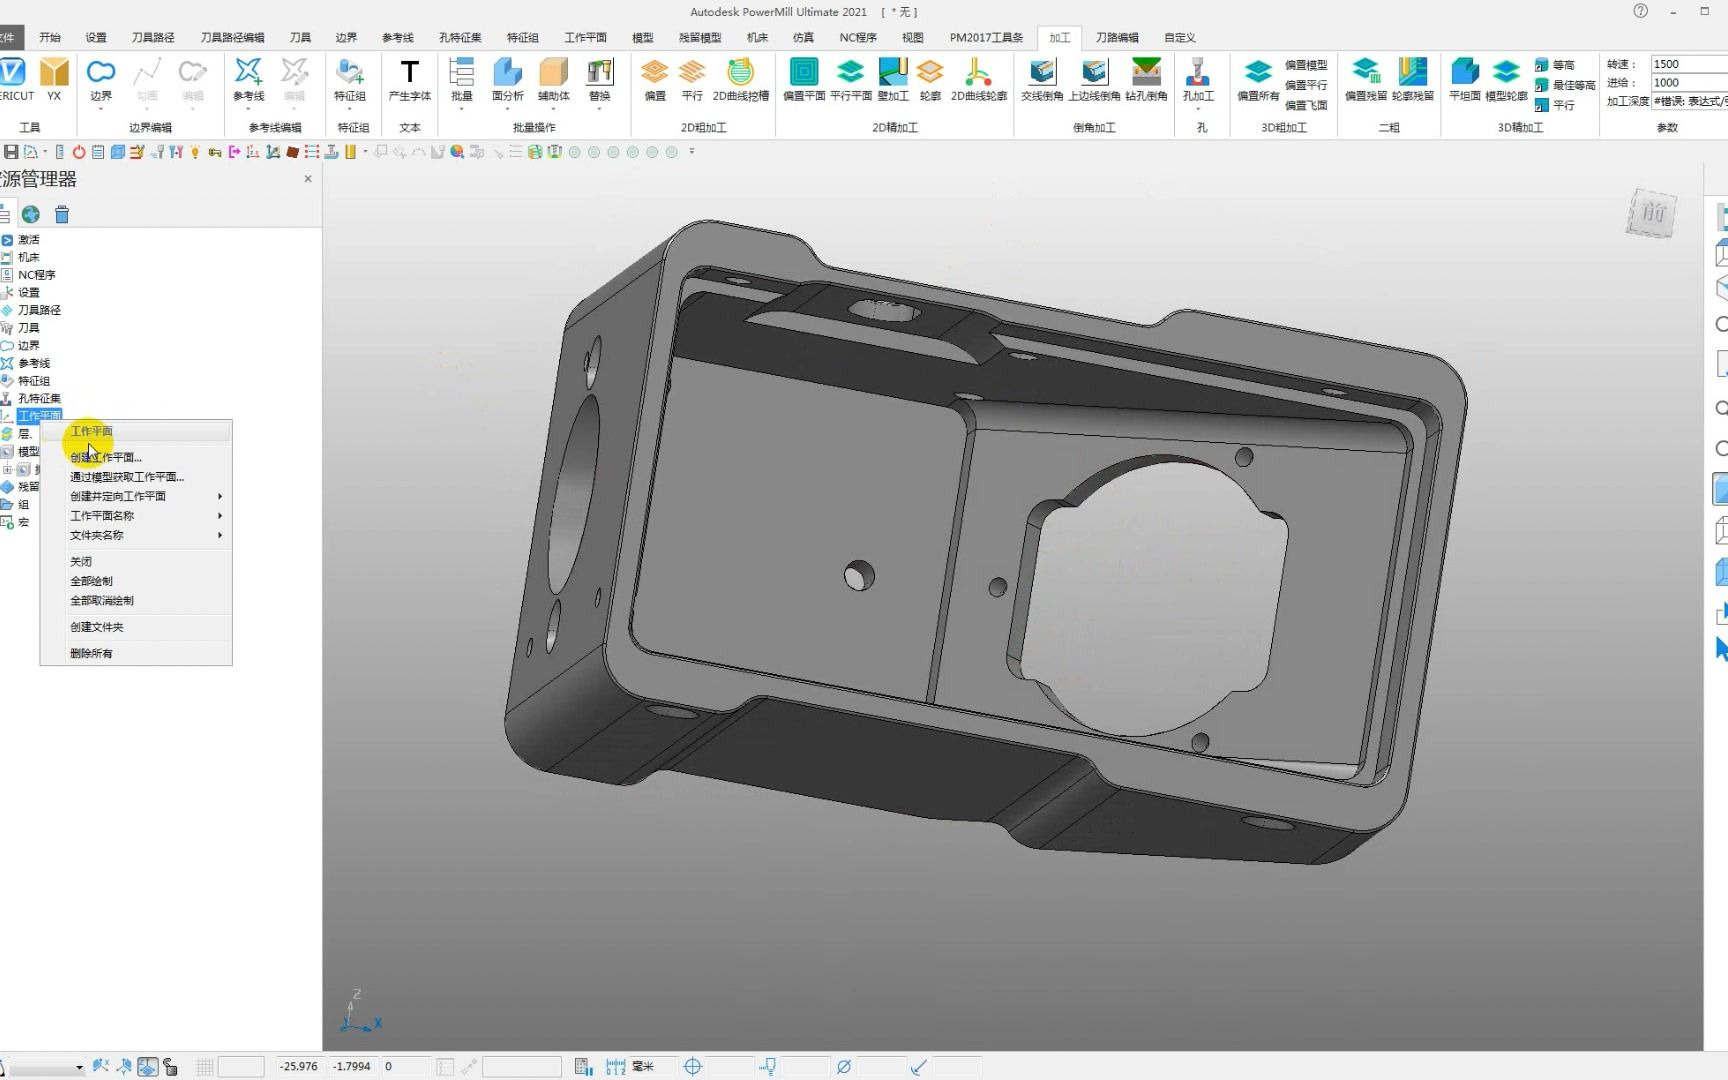Open the 孔加工 hole machining tool
Viewport: 1728px width, 1080px height.
point(1198,80)
